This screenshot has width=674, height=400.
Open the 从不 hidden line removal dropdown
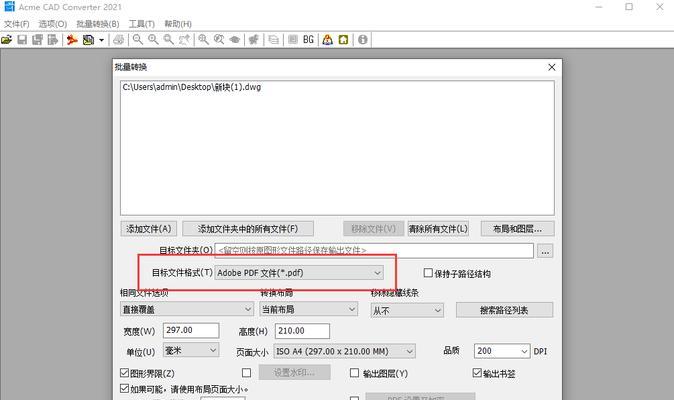tap(407, 310)
